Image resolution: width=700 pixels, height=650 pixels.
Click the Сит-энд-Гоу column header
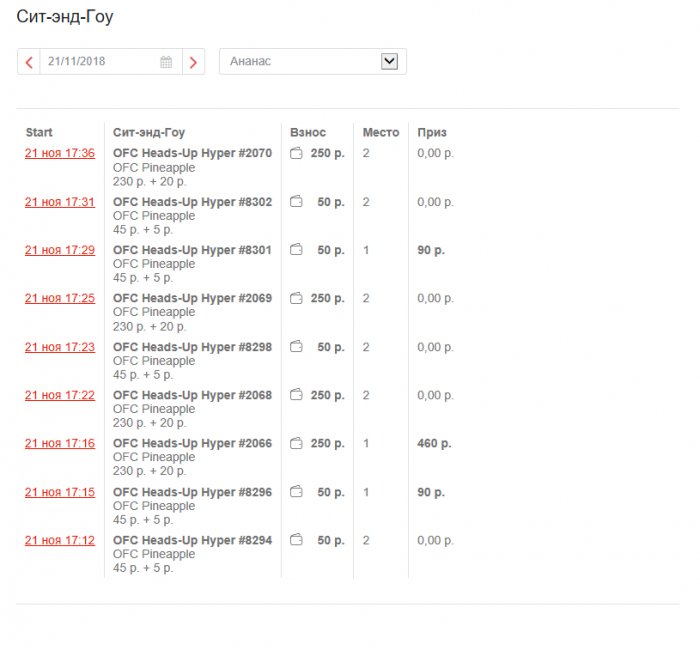click(149, 133)
